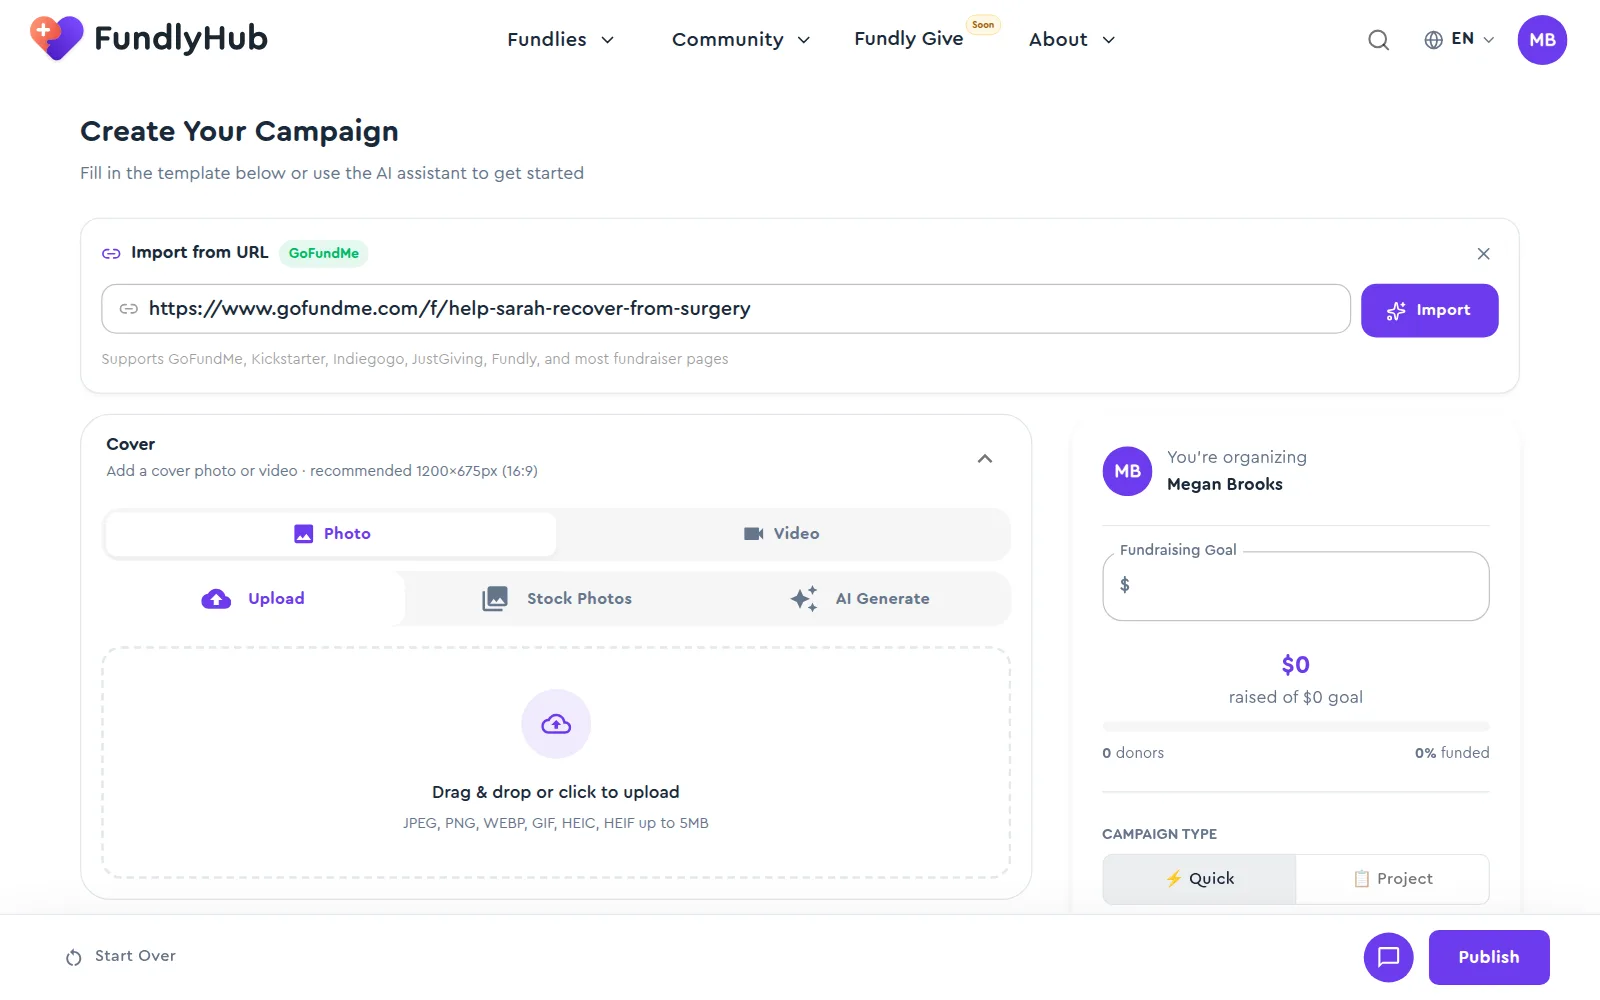Open the chat assistant bubble button
This screenshot has height=1000, width=1600.
tap(1388, 957)
